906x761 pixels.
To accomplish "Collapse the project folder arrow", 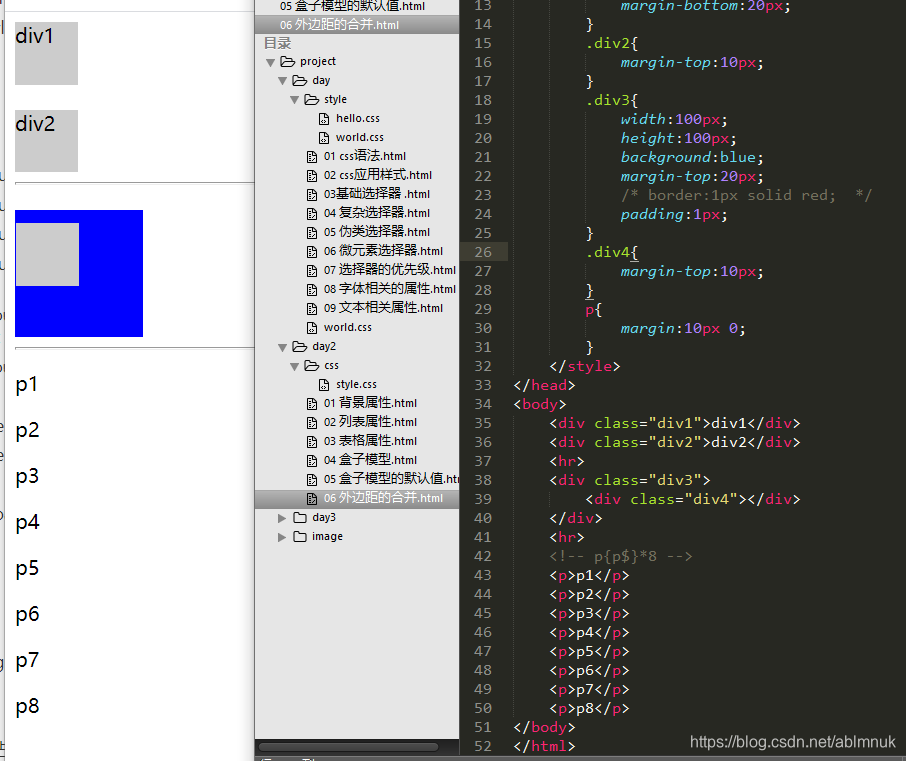I will (270, 62).
